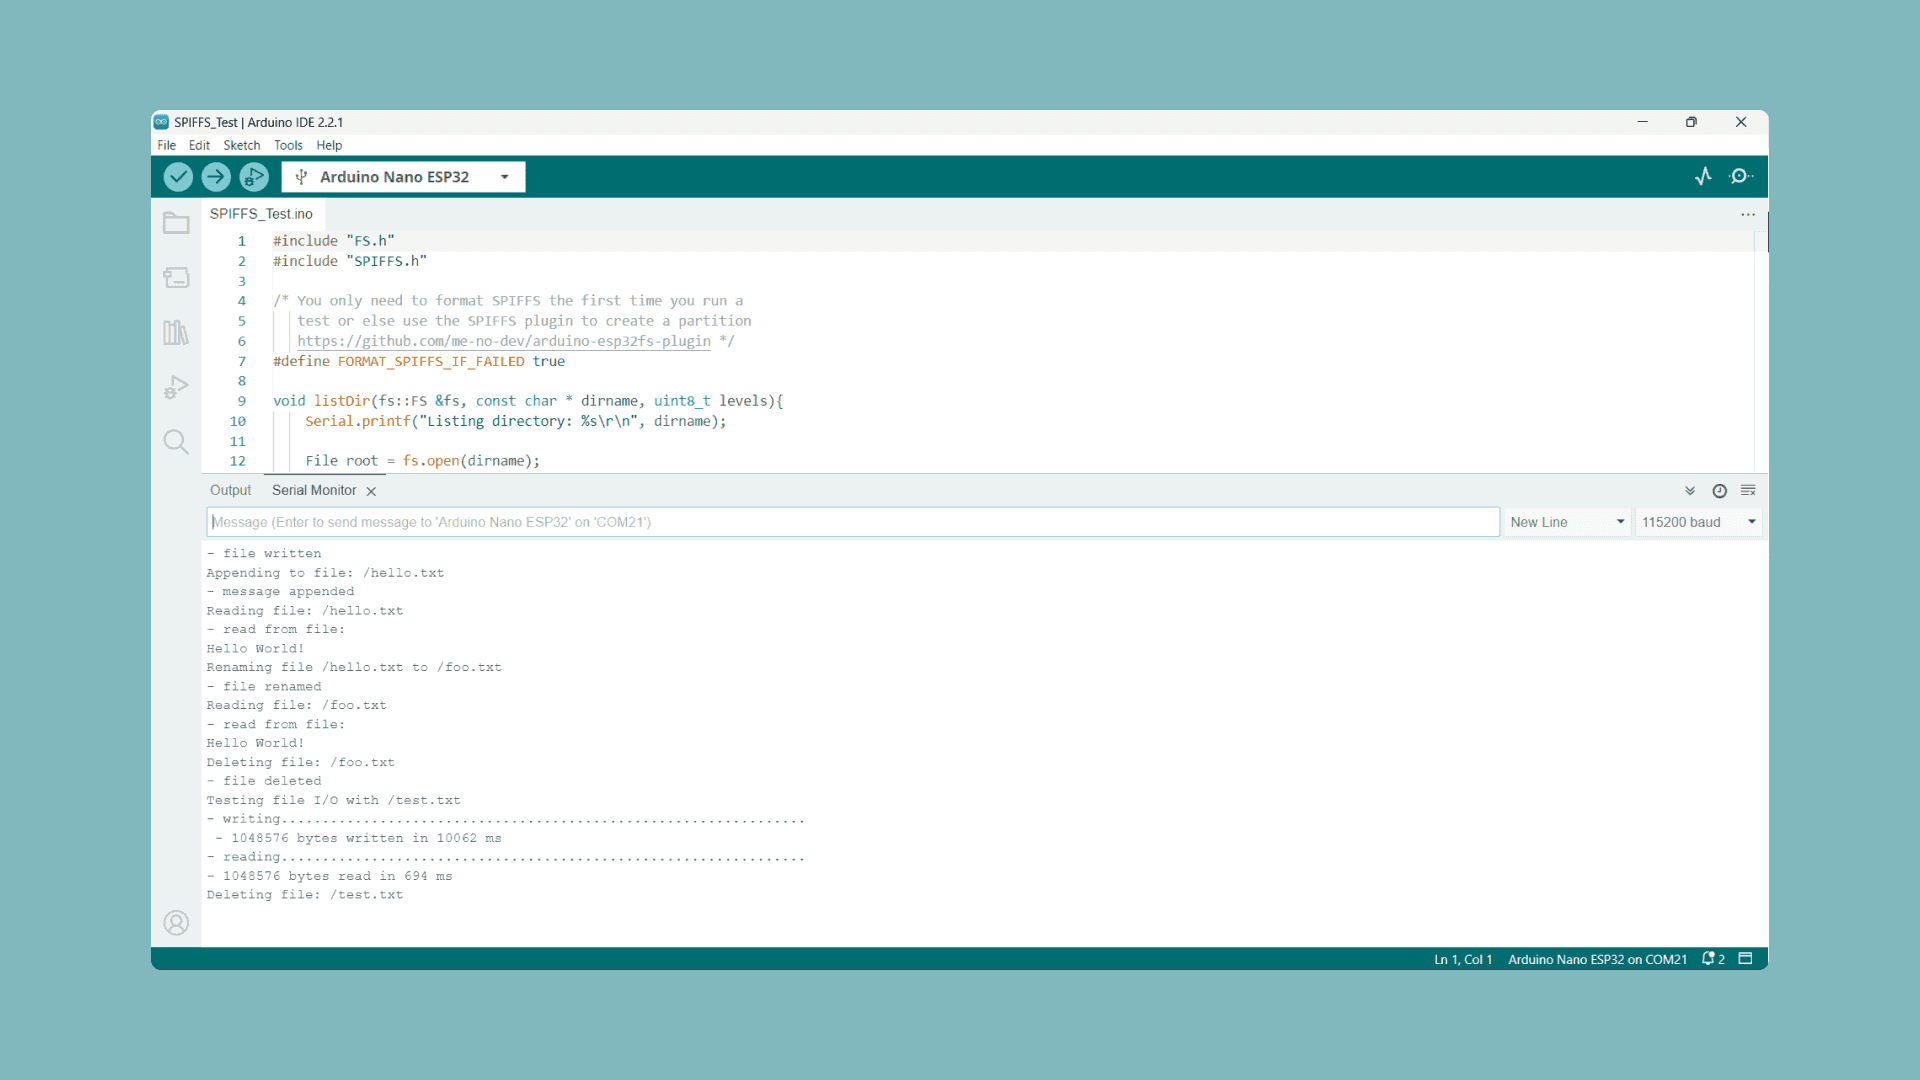The image size is (1920, 1080).
Task: Start debugging with the debug toolbar button
Action: click(254, 177)
